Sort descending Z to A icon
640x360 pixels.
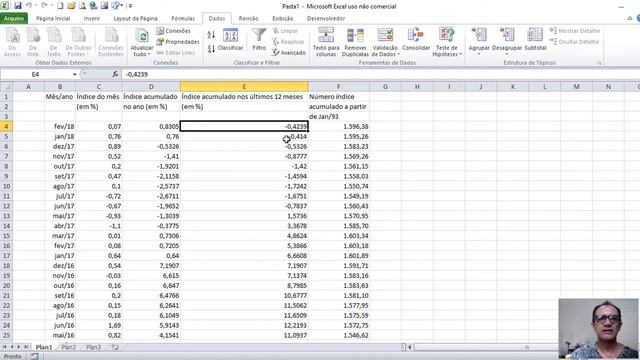(x=211, y=49)
